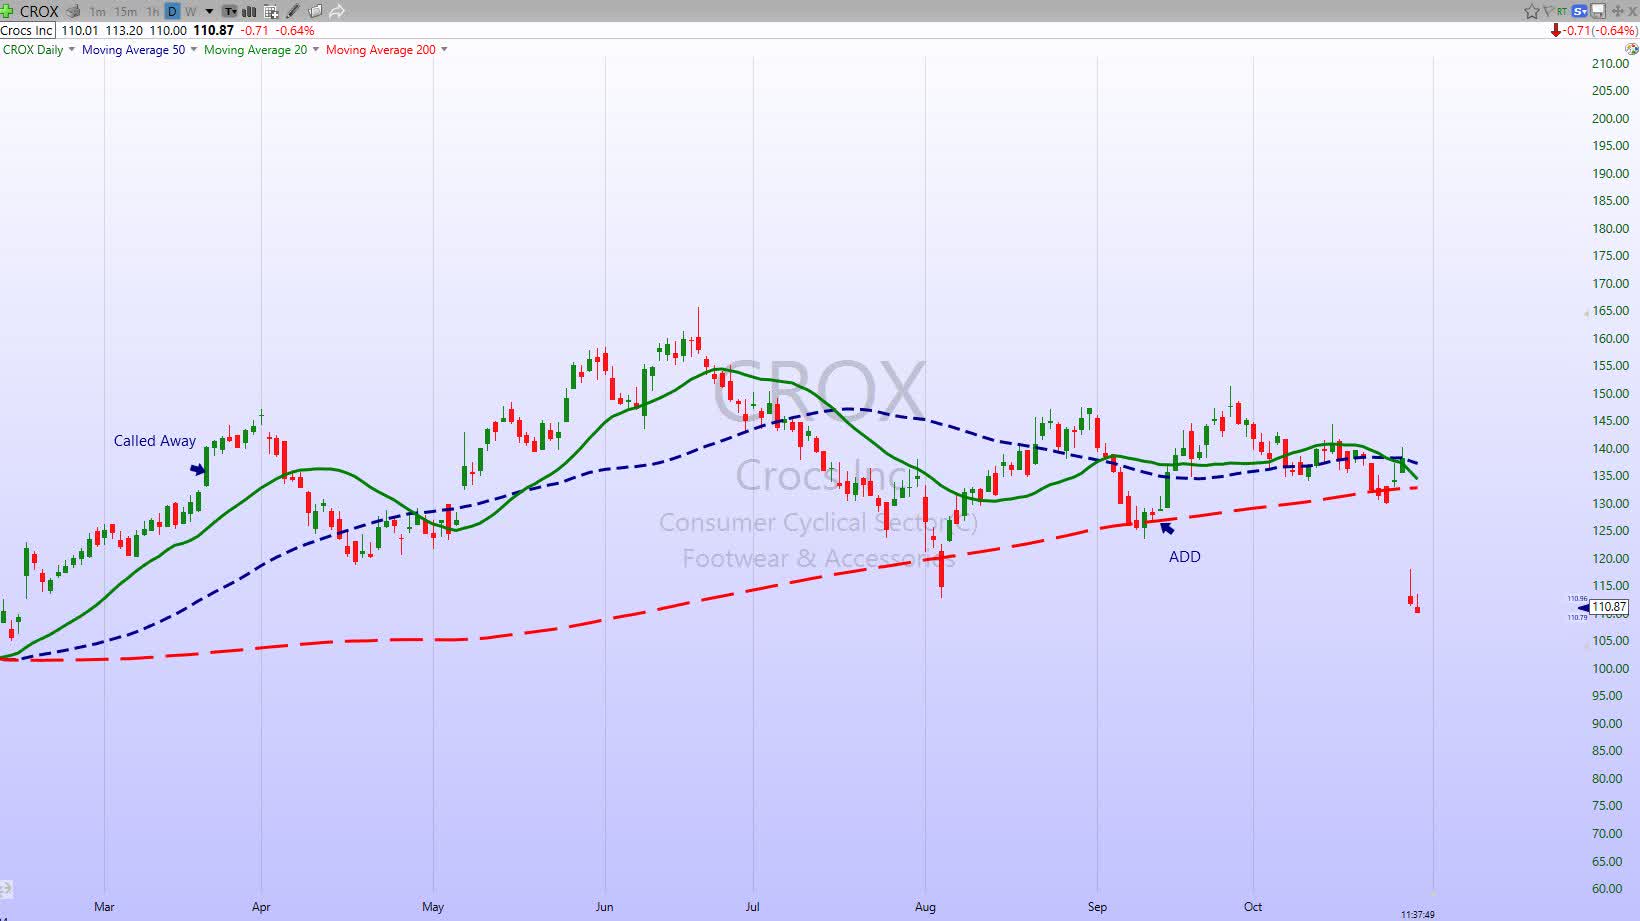1640x921 pixels.
Task: Click the add data grid icon
Action: [271, 11]
